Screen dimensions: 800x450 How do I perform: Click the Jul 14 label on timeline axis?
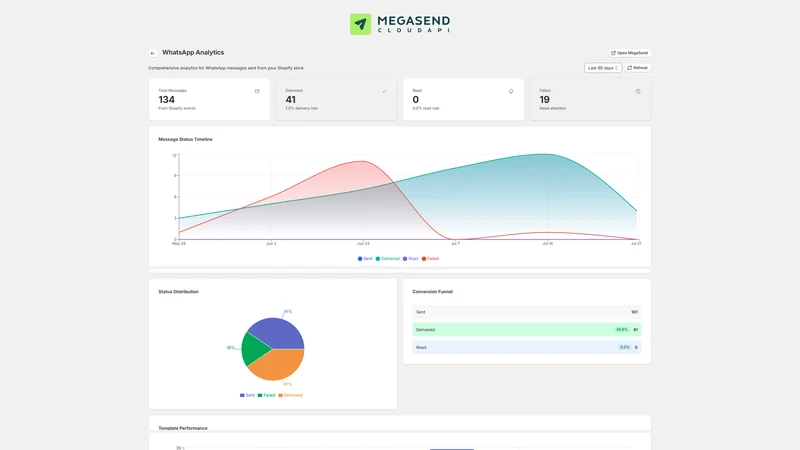click(x=547, y=244)
